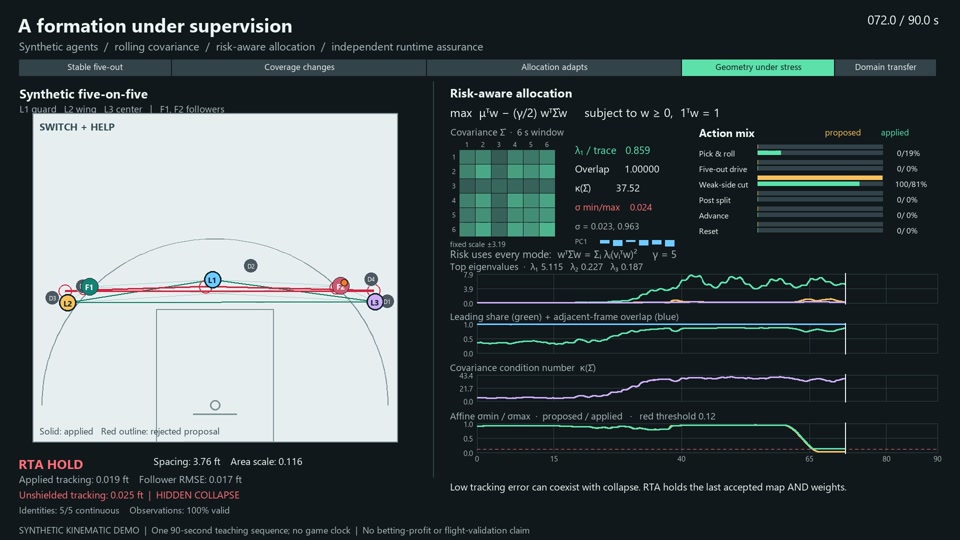The height and width of the screenshot is (540, 960).
Task: Click the 'fixed scale ±3.19' caption
Action: click(478, 244)
